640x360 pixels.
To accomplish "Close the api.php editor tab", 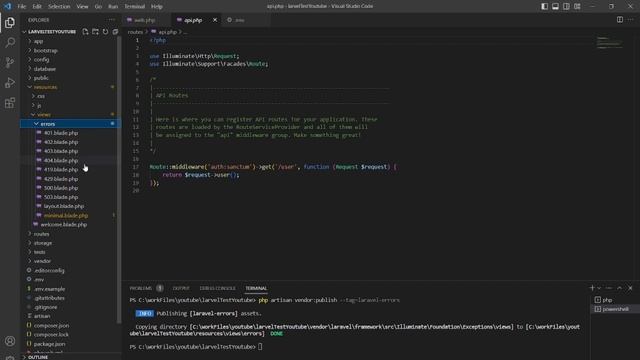I will point(215,20).
